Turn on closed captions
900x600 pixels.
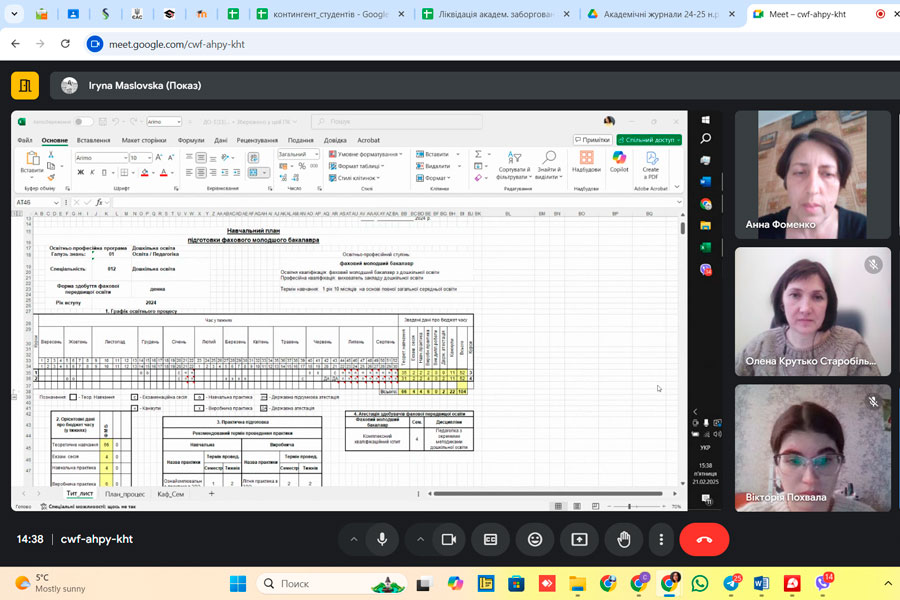click(491, 539)
